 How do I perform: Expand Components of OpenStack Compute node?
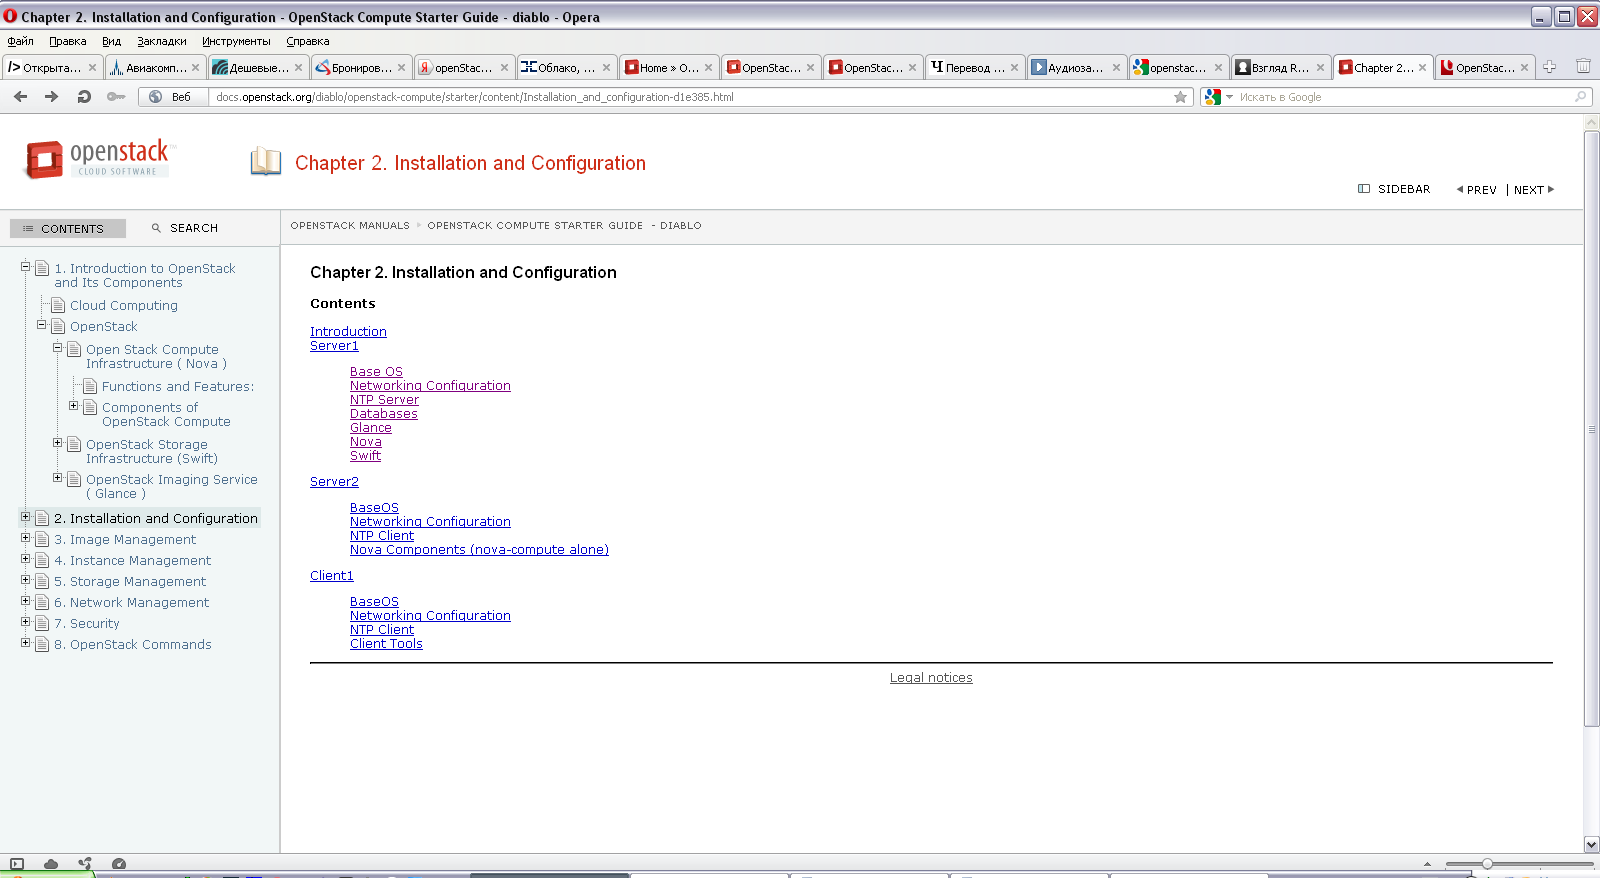(x=74, y=405)
